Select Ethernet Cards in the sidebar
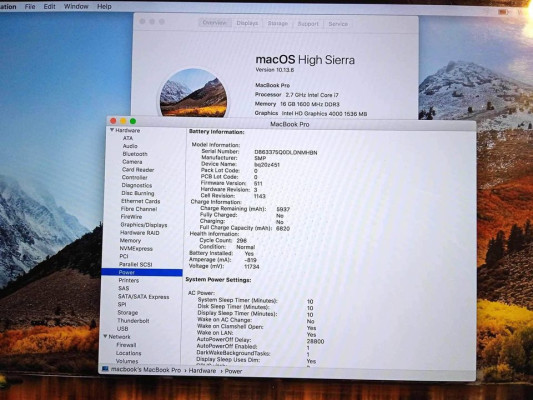The width and height of the screenshot is (533, 400). [x=140, y=201]
